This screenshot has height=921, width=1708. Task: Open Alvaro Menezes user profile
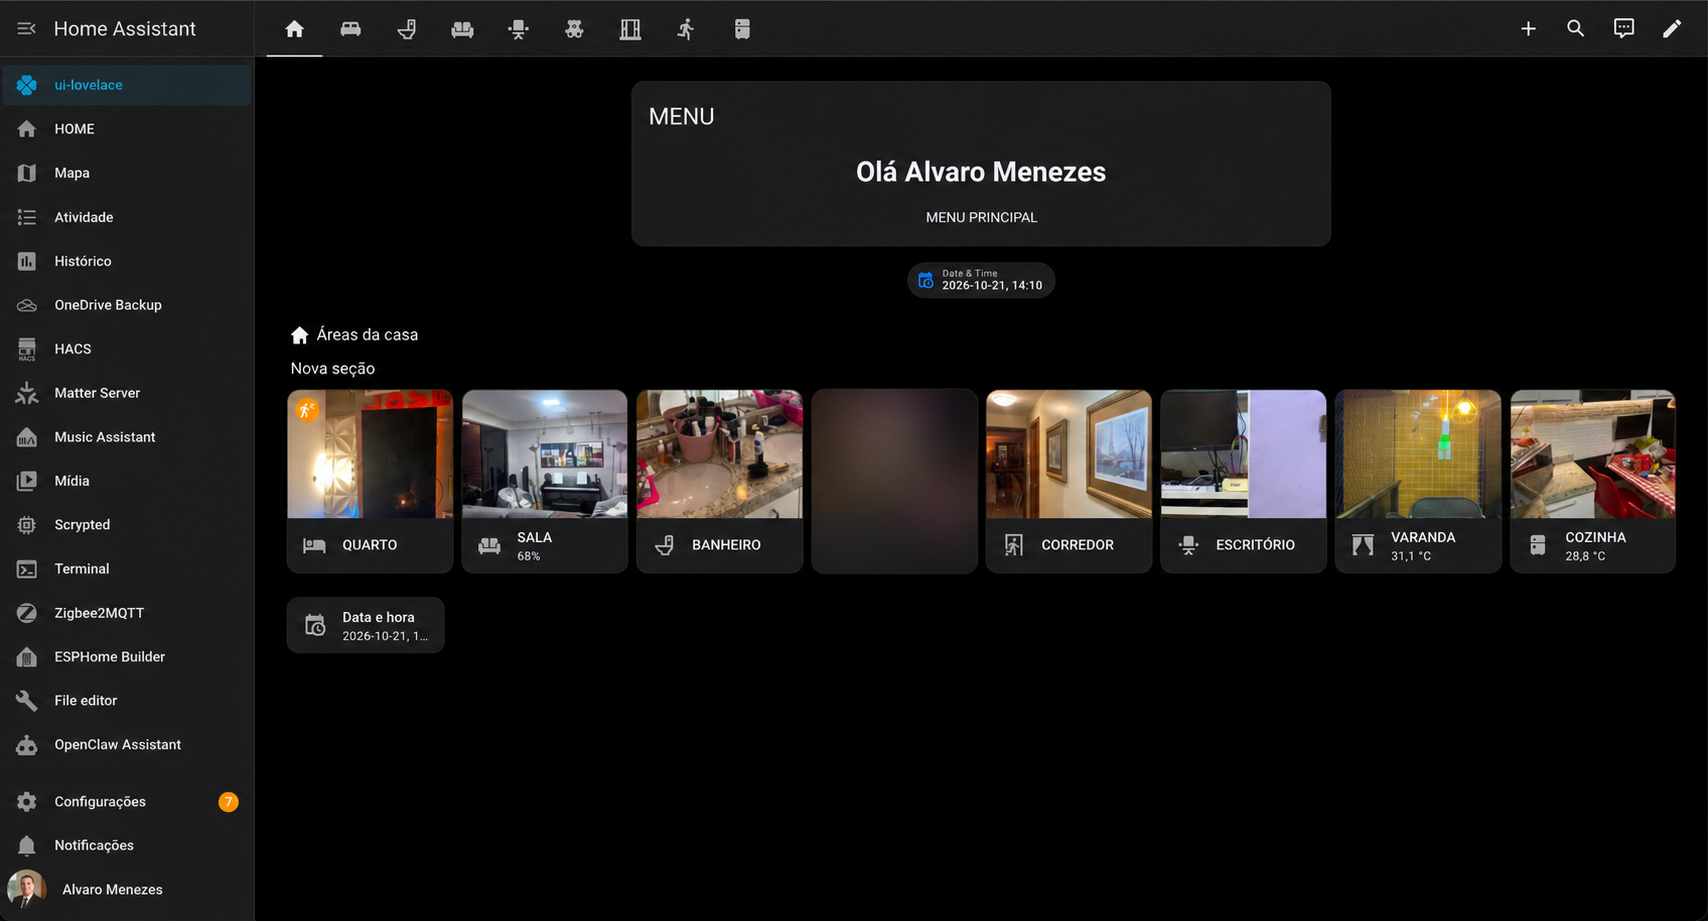[127, 890]
